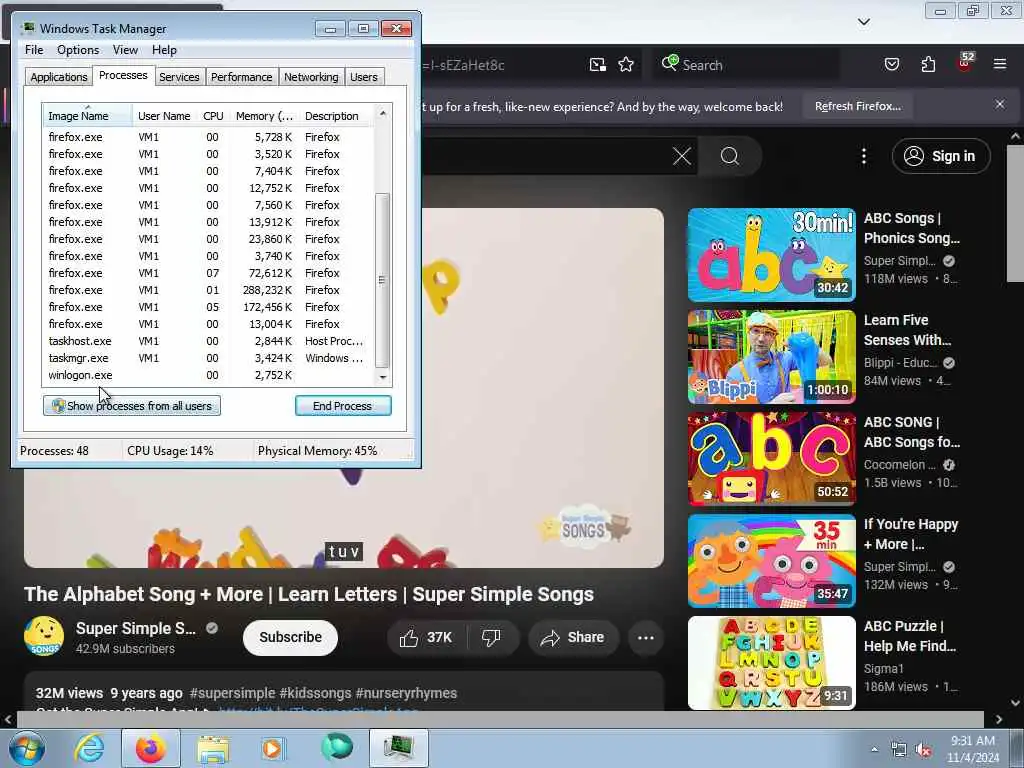
Task: Dislike the video with thumbs down
Action: [491, 637]
